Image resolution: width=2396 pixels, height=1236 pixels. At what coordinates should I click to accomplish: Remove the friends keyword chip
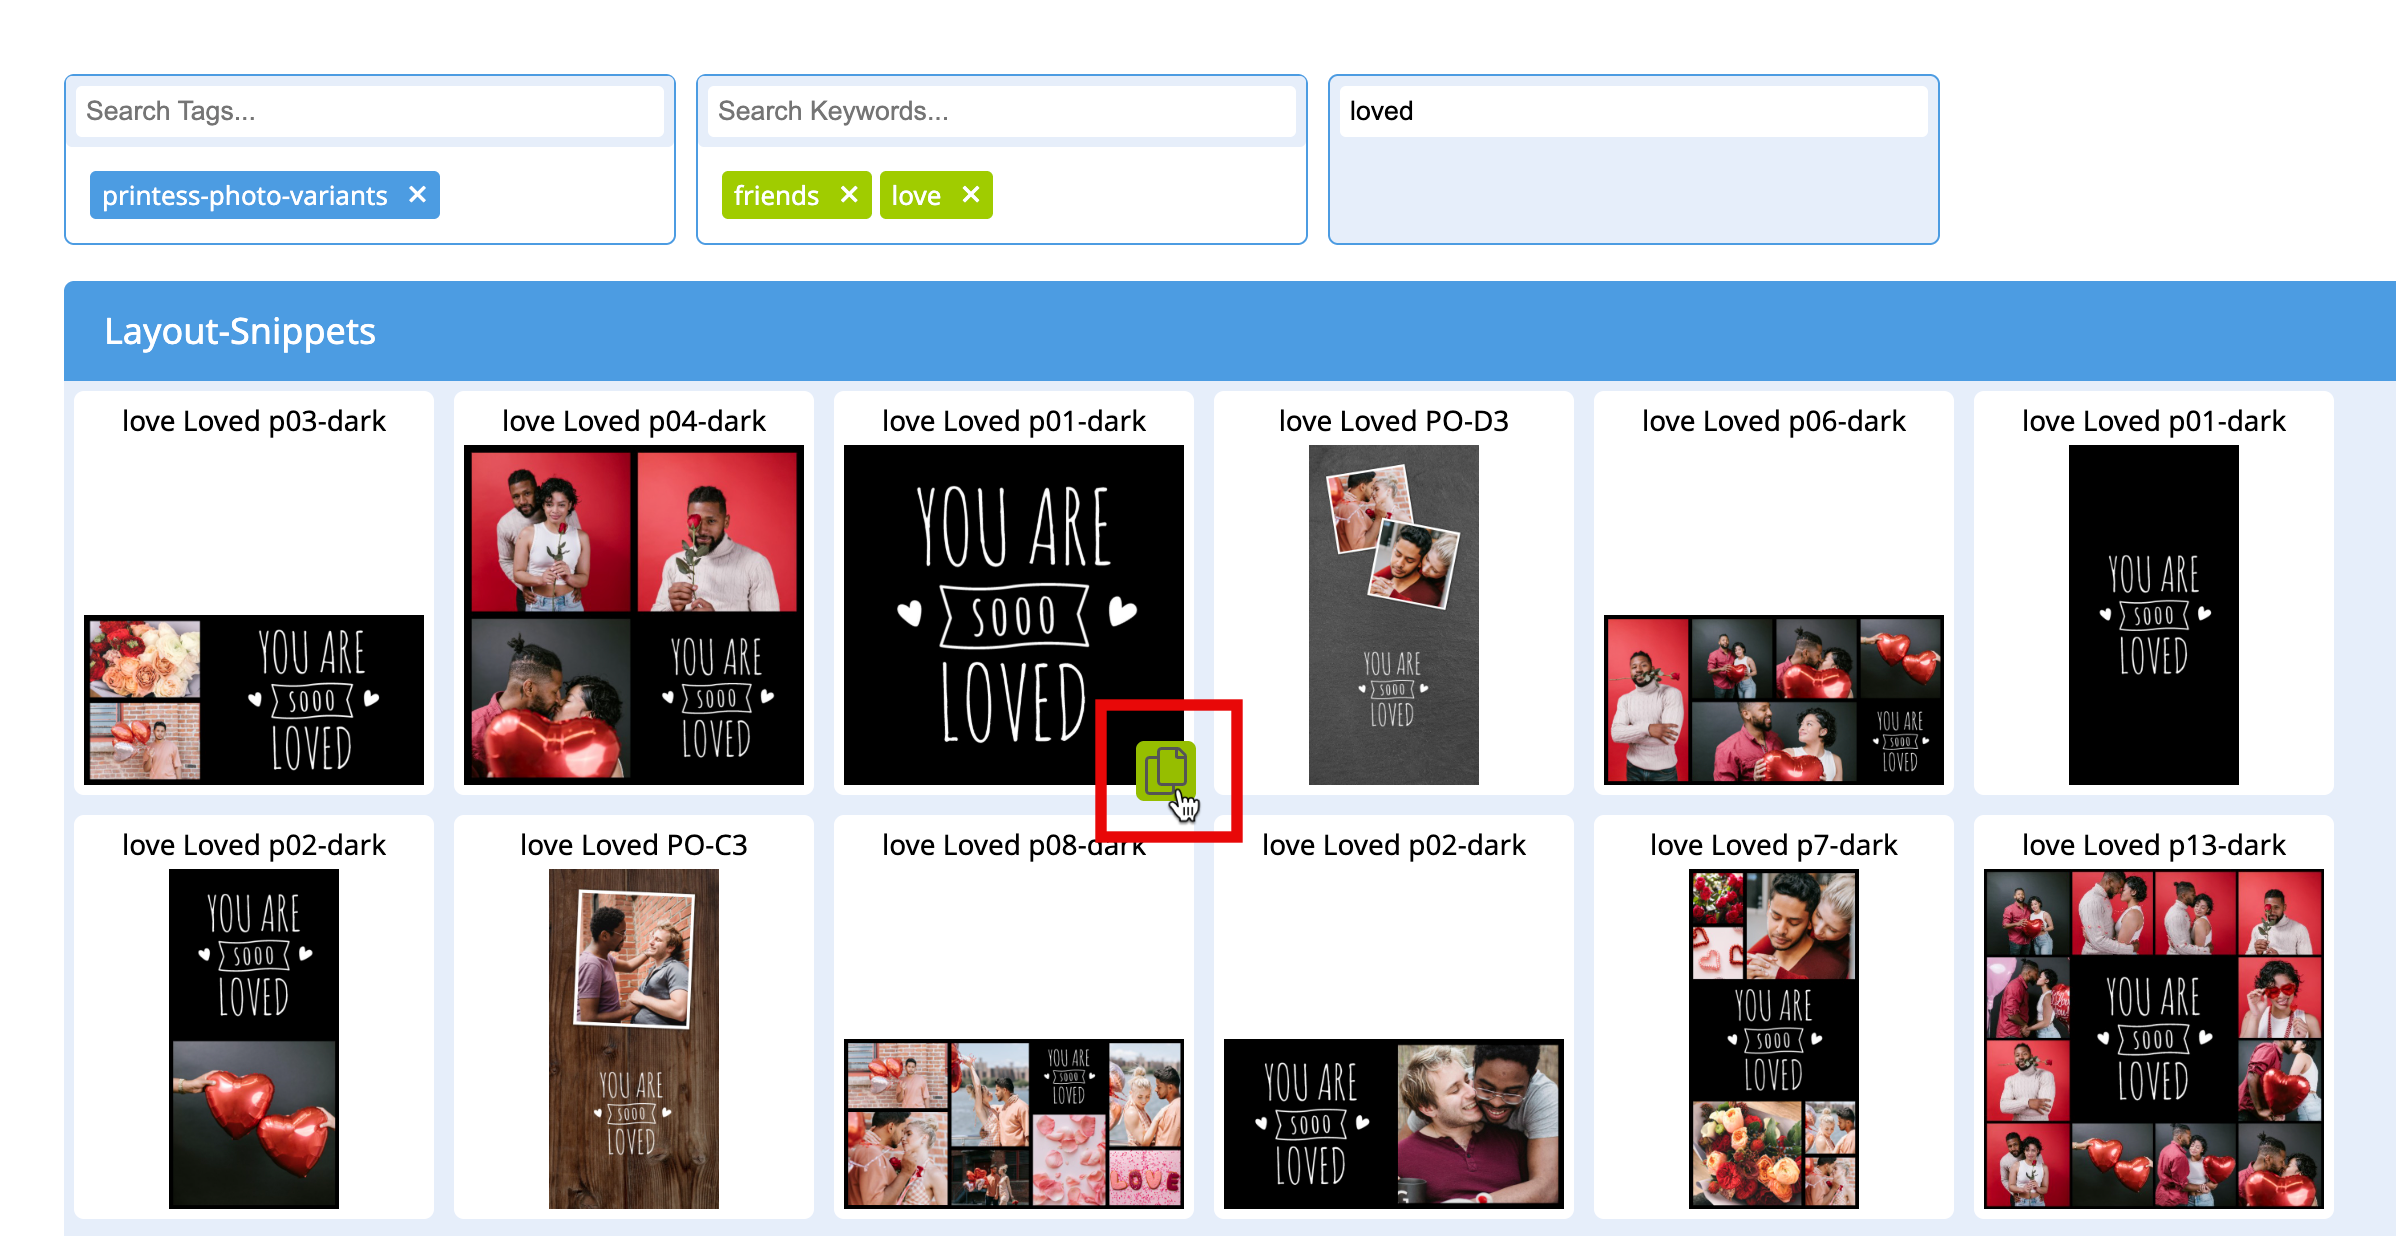849,195
